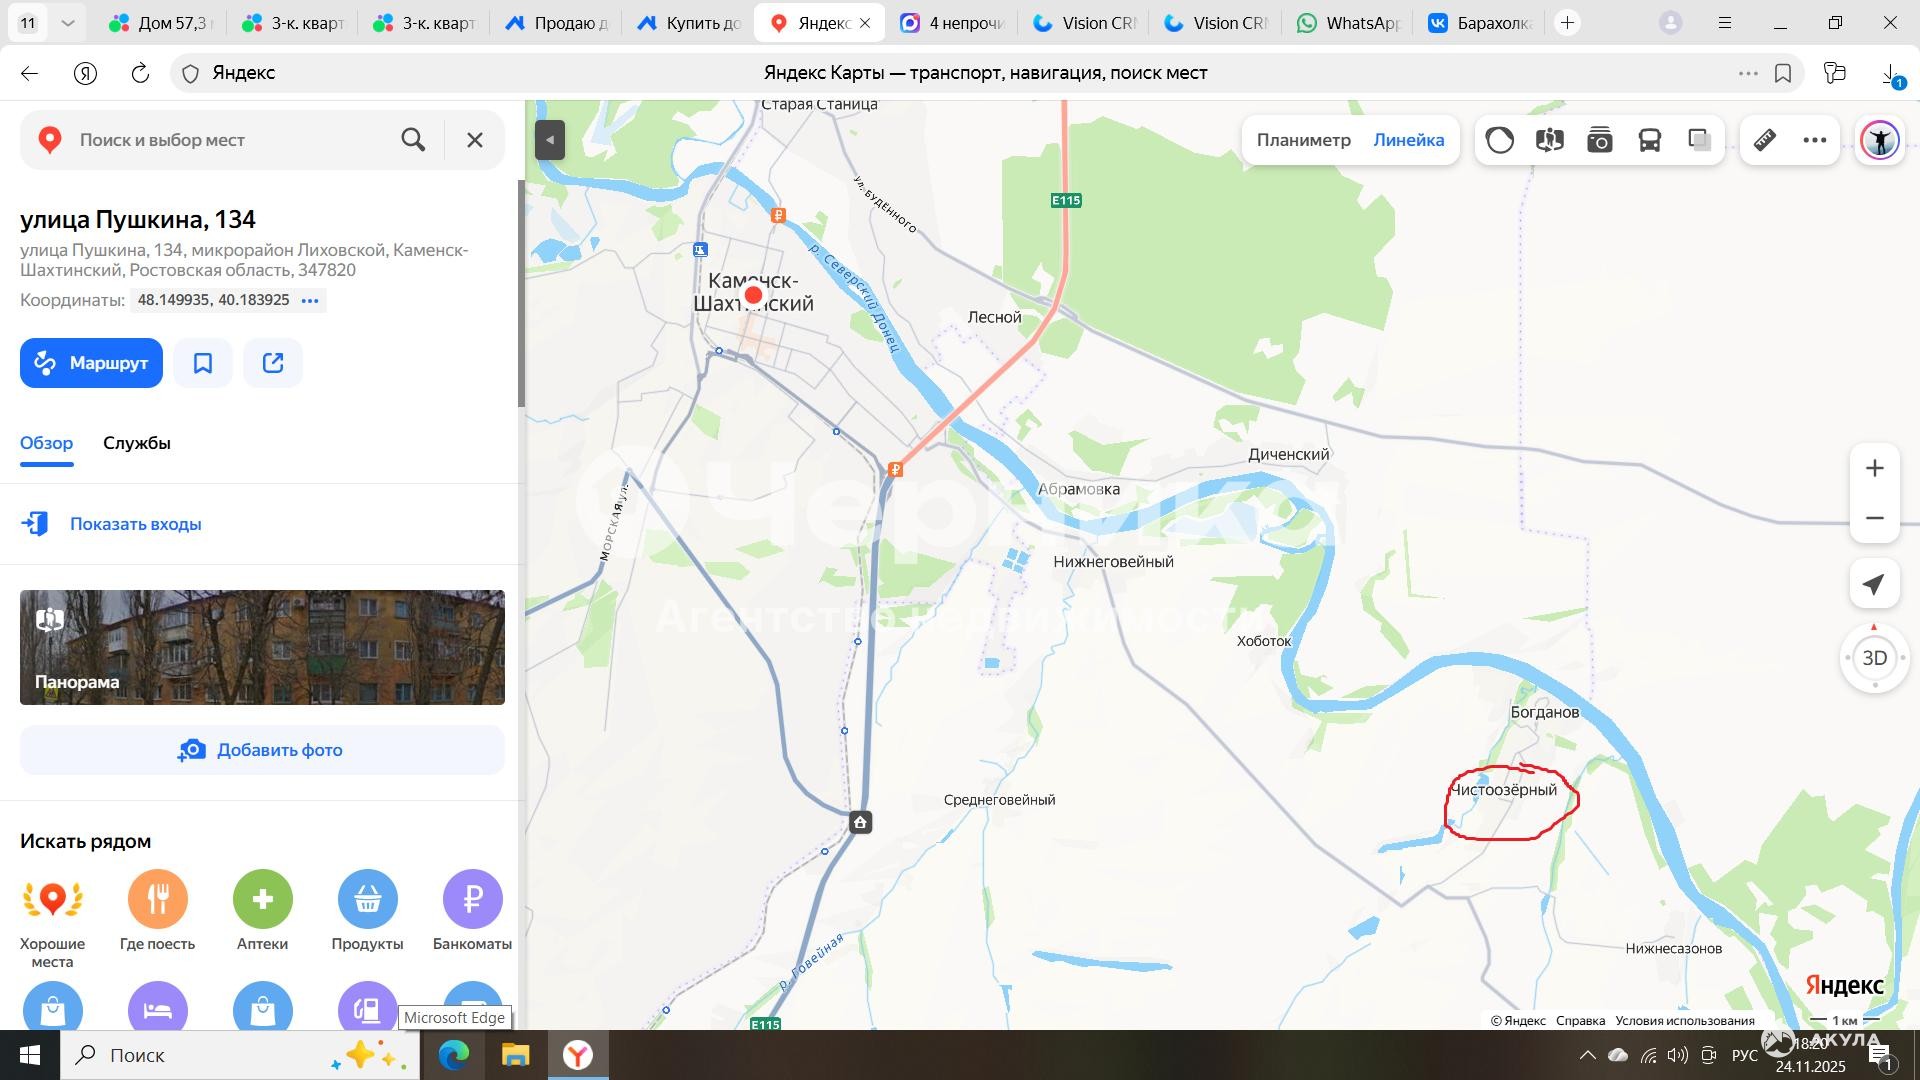Click the ruler measurement tool icon
Image resolution: width=1920 pixels, height=1080 pixels.
pos(1764,140)
